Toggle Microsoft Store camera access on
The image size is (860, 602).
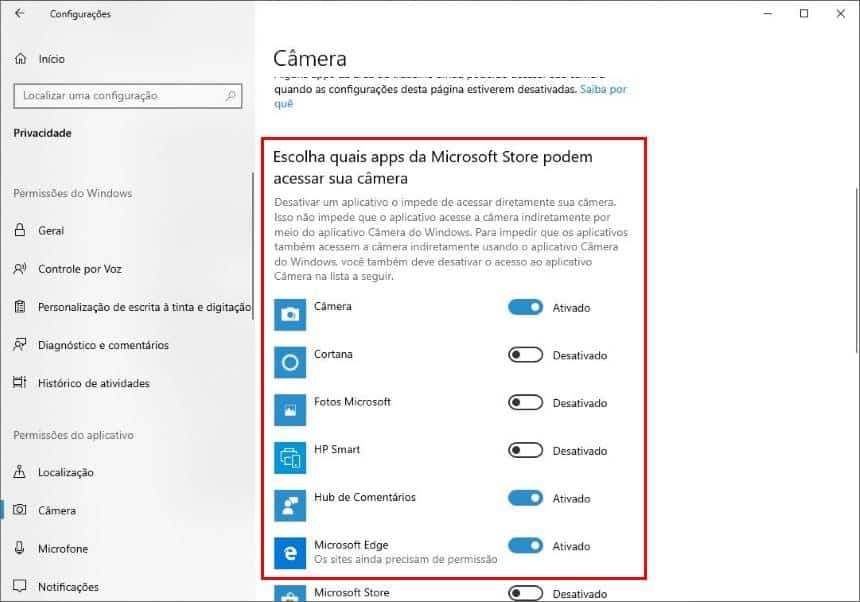(x=525, y=593)
